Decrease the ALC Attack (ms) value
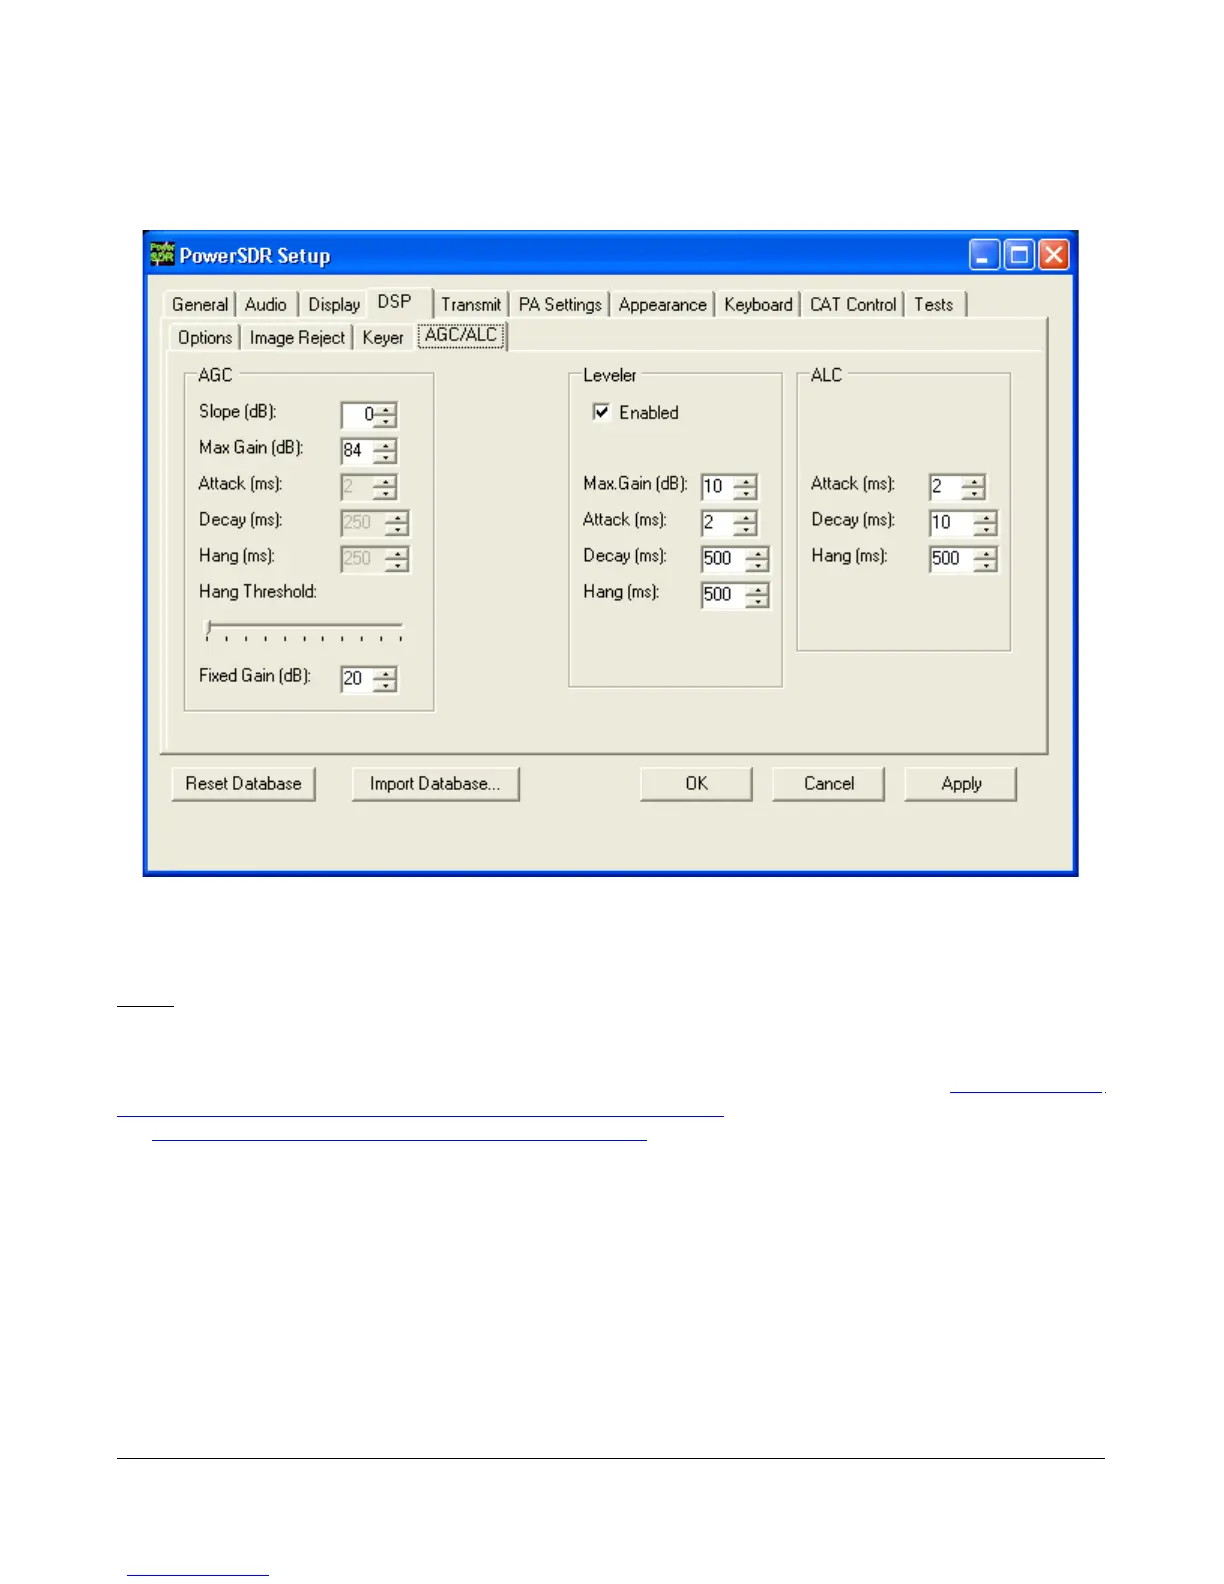1224x1584 pixels. 975,492
